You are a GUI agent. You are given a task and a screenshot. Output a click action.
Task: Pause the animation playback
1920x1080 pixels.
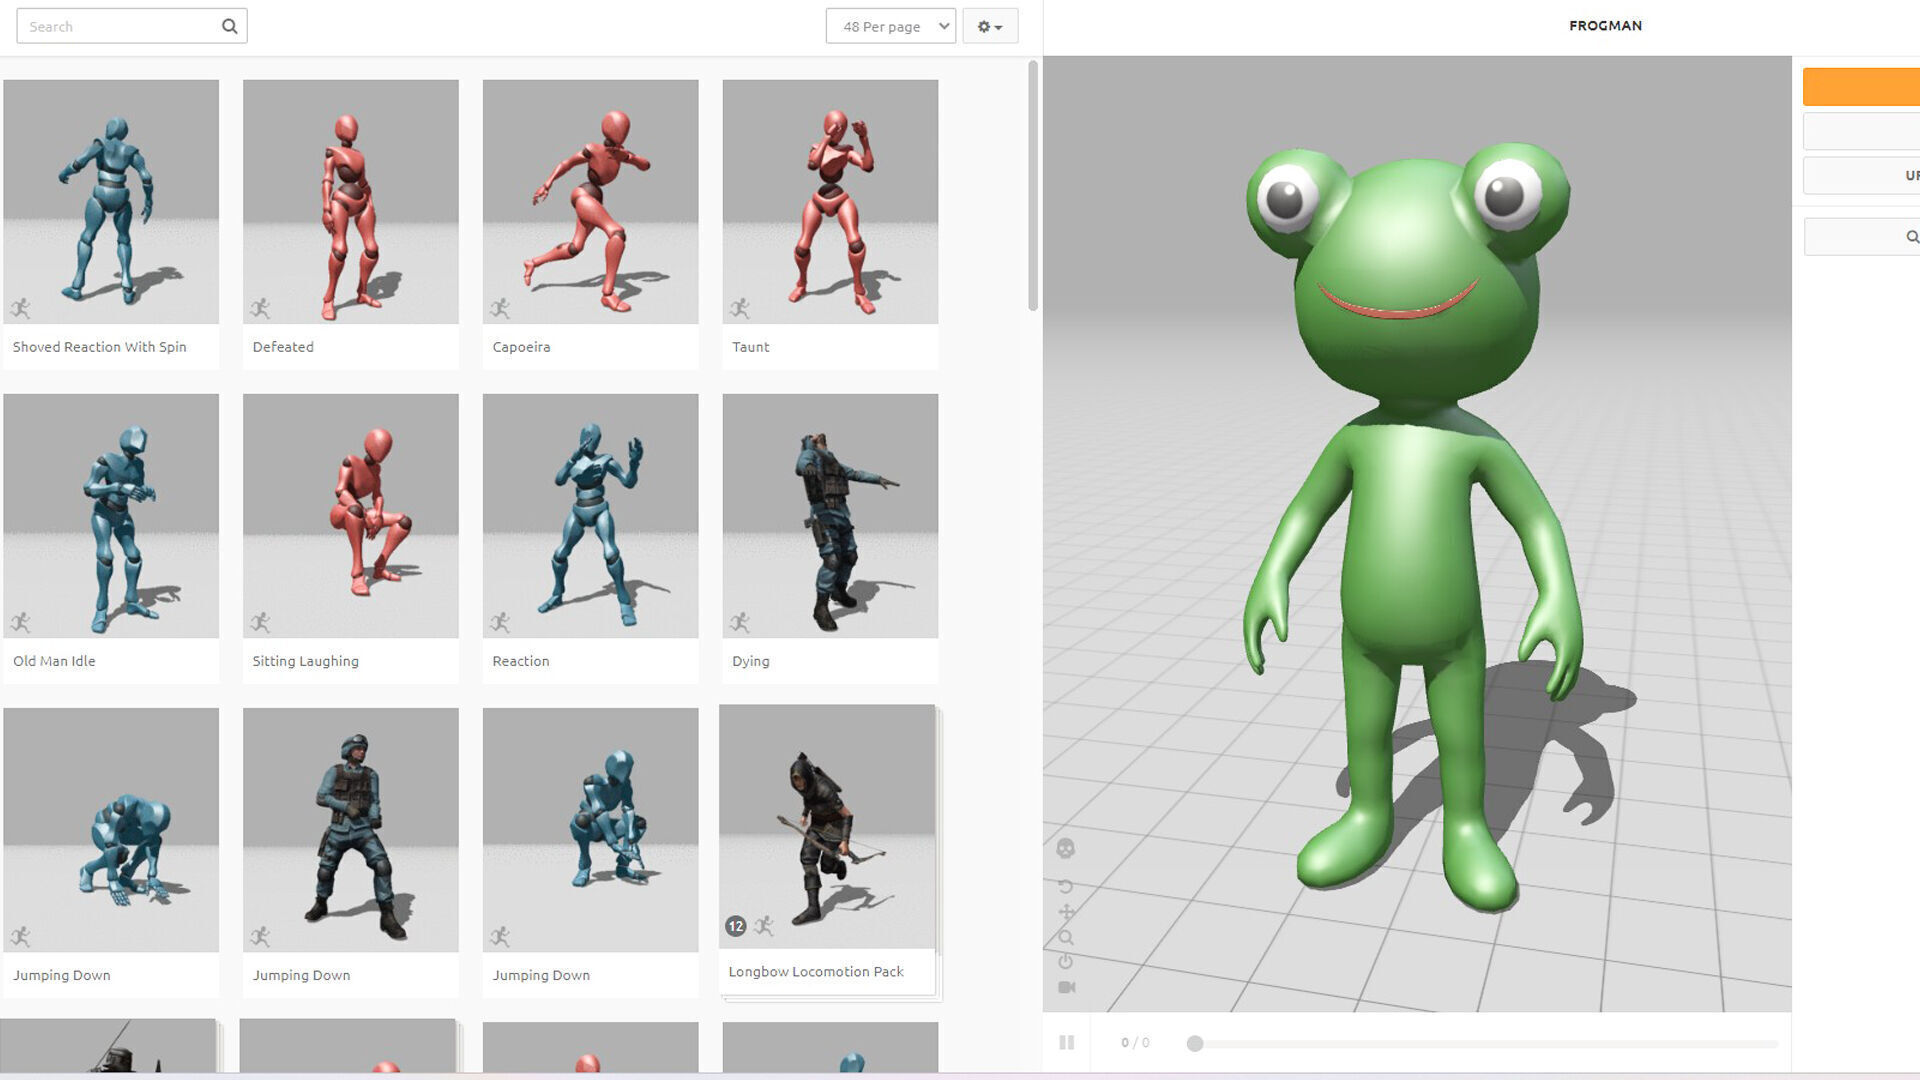pos(1066,1043)
